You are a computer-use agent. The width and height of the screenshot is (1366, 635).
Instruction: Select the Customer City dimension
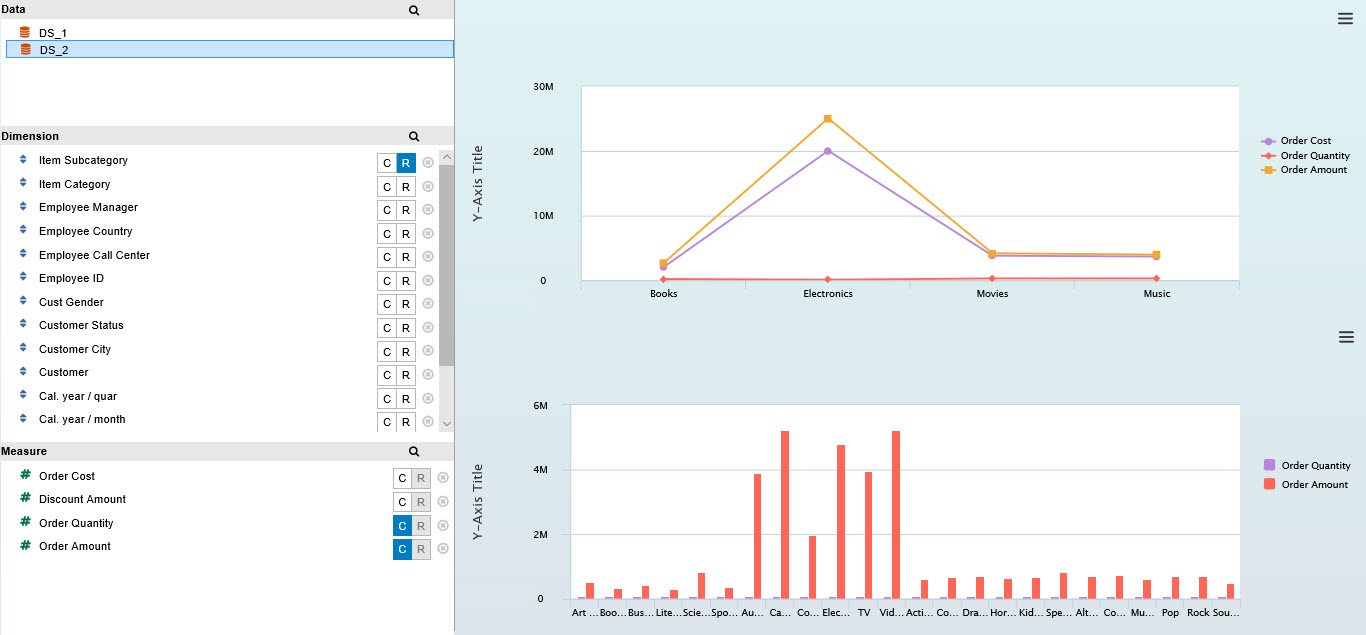pos(75,349)
